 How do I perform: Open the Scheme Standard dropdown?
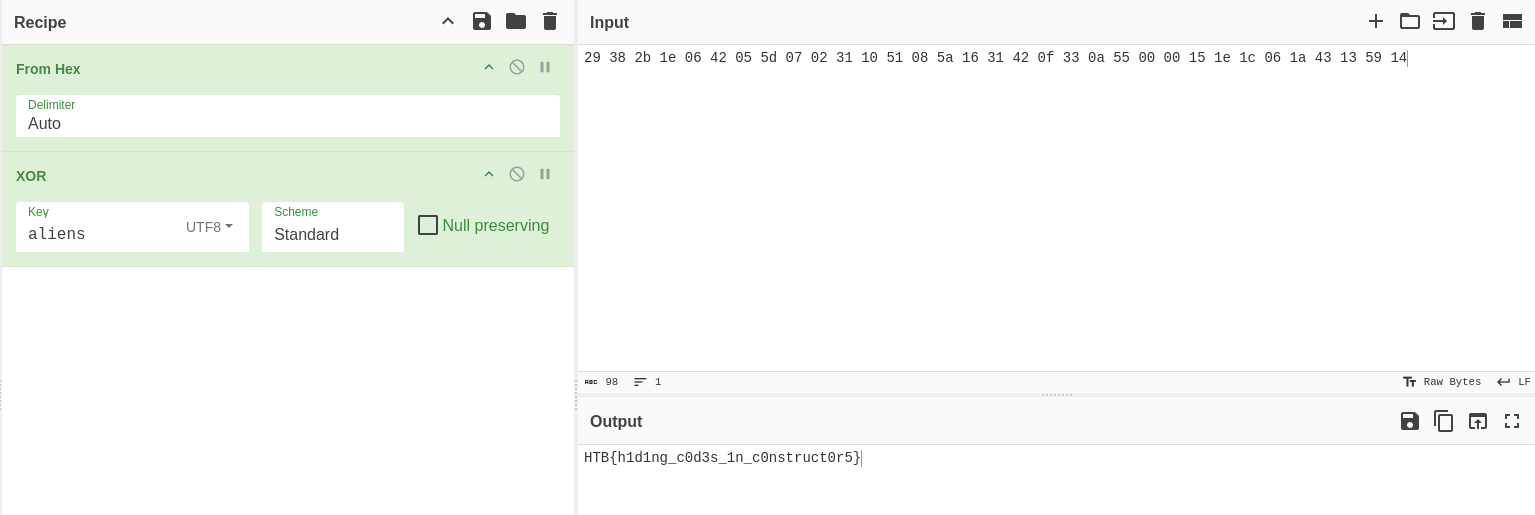point(333,227)
